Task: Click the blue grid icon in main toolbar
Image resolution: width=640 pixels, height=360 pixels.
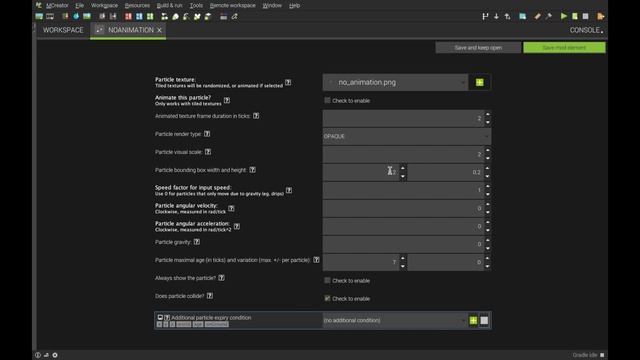Action: click(x=139, y=16)
